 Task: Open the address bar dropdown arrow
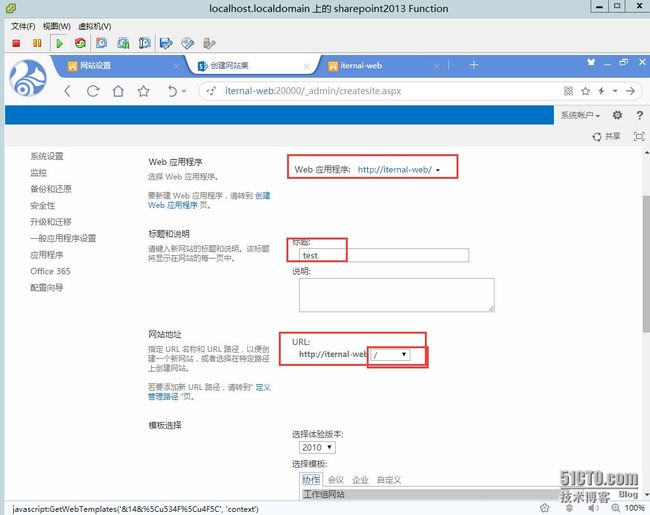[x=615, y=91]
